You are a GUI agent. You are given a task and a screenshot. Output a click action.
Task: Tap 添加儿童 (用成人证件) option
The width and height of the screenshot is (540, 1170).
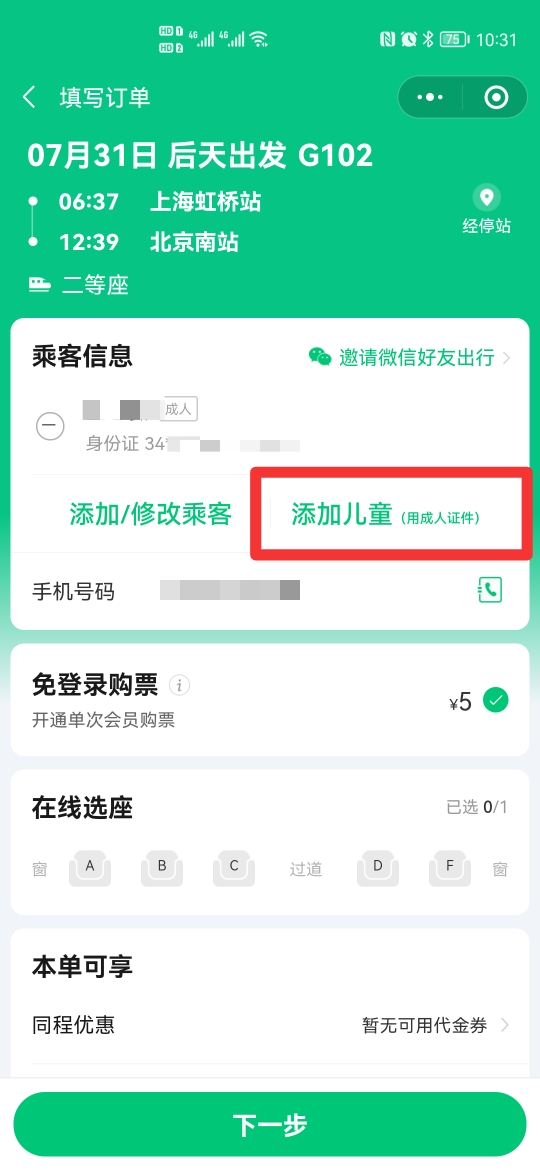click(x=386, y=516)
